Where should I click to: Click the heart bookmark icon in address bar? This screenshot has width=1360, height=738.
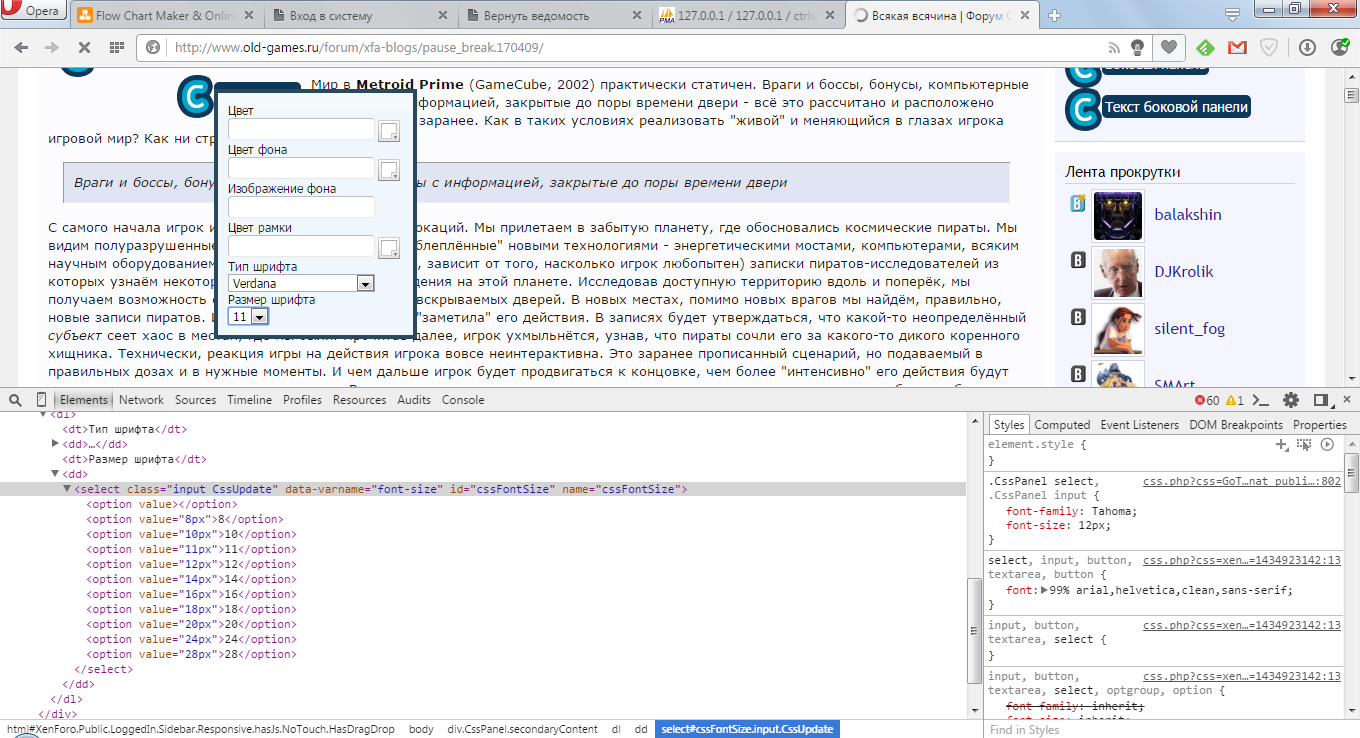[1166, 47]
